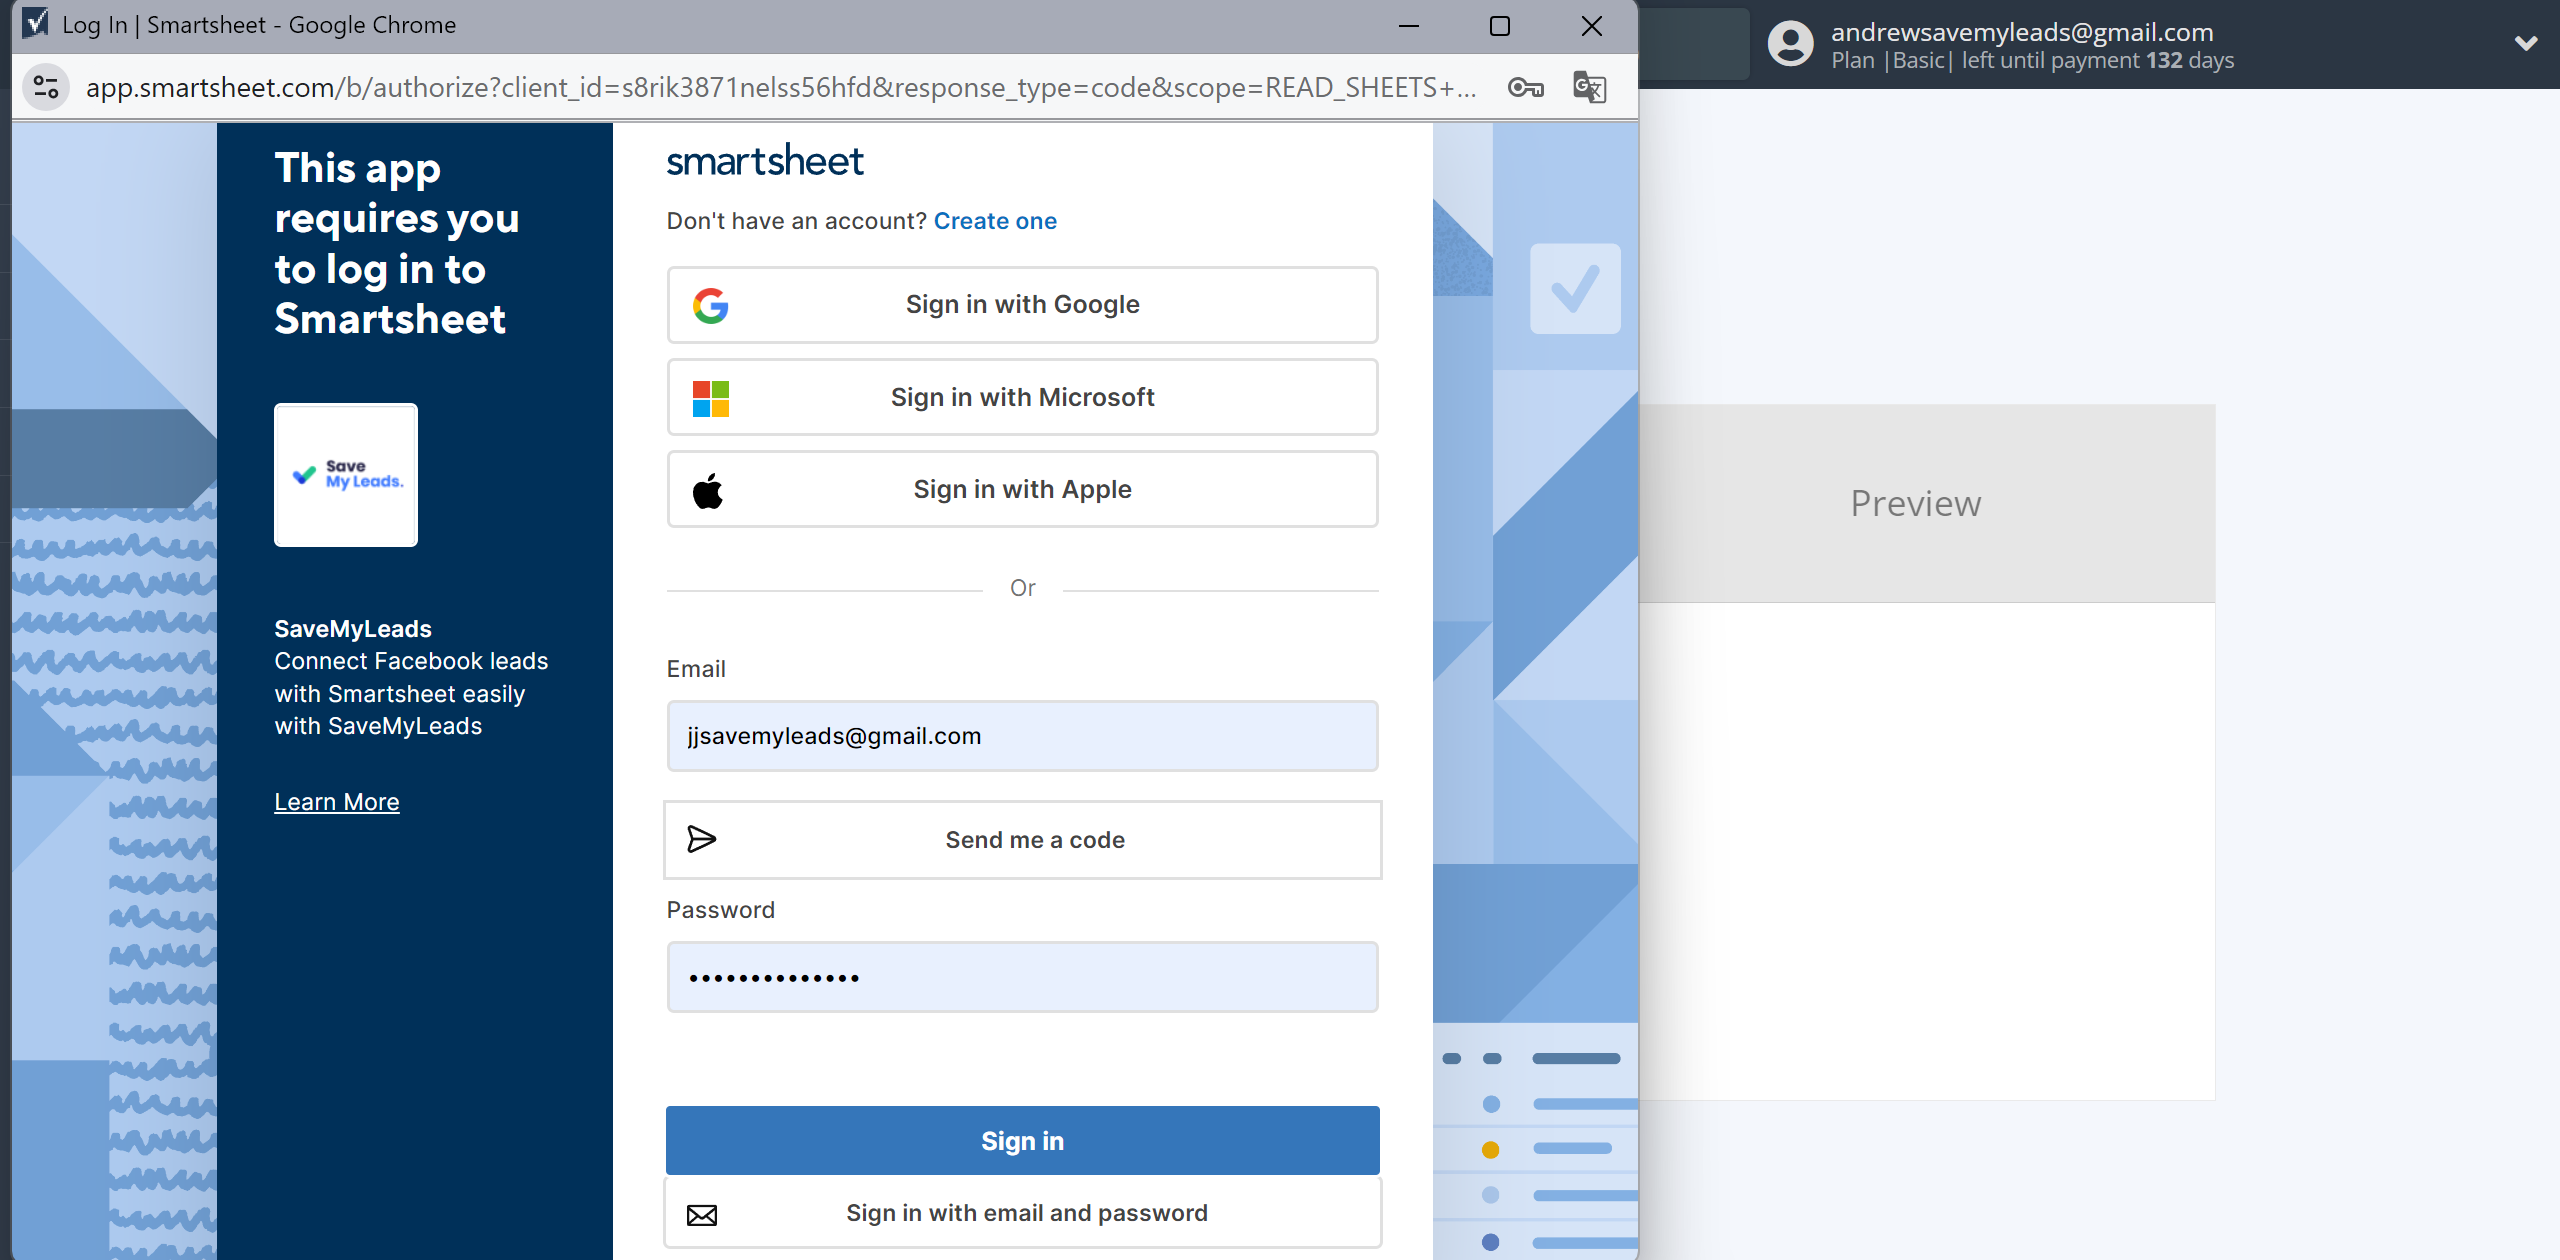Click the Smartsheet logo at top
The width and height of the screenshot is (2560, 1260).
coord(765,160)
